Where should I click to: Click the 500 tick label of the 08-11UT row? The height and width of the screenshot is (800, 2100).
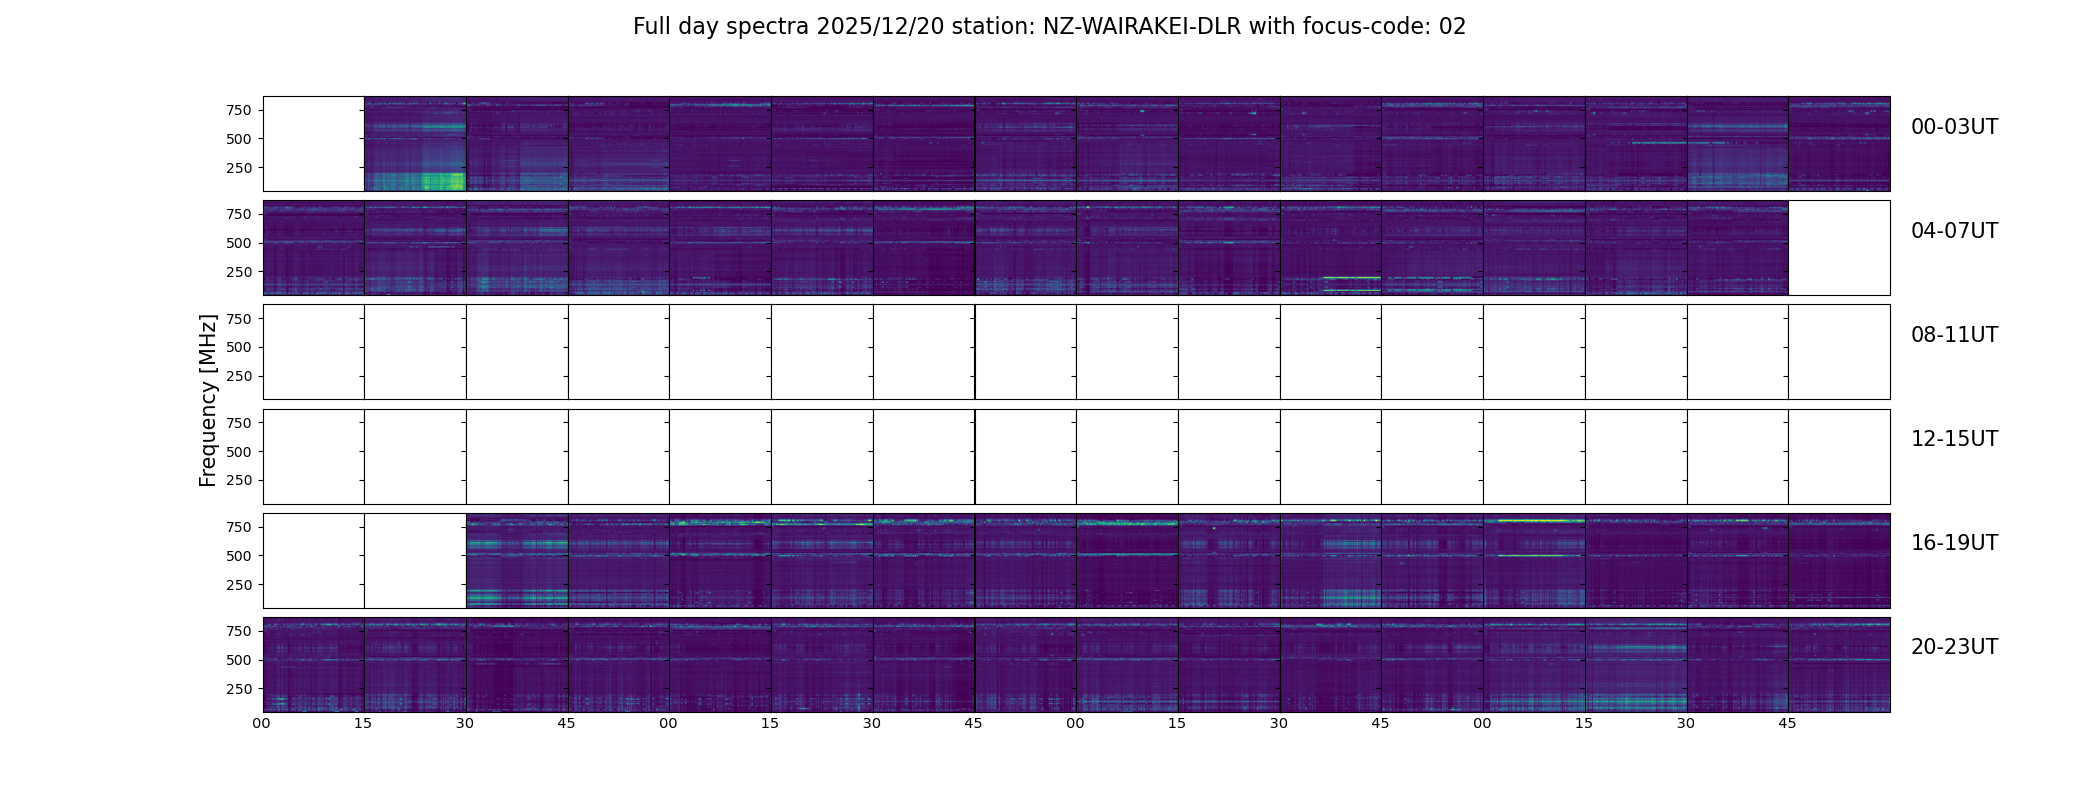[238, 347]
